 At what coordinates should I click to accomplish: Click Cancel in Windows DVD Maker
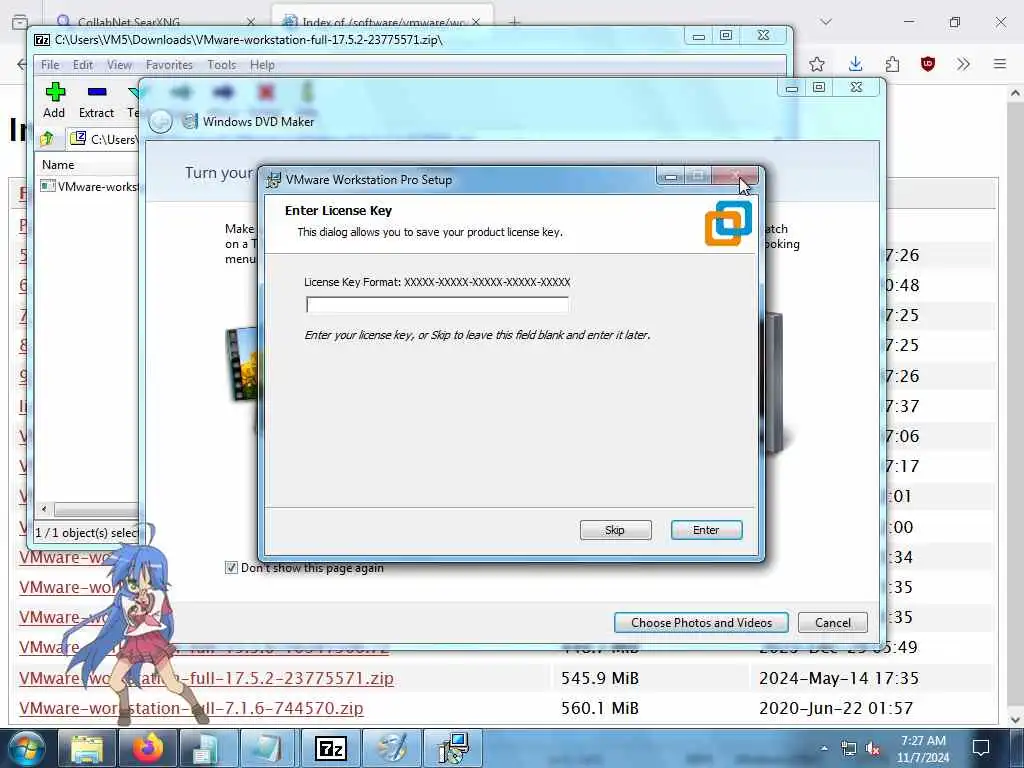click(x=833, y=622)
